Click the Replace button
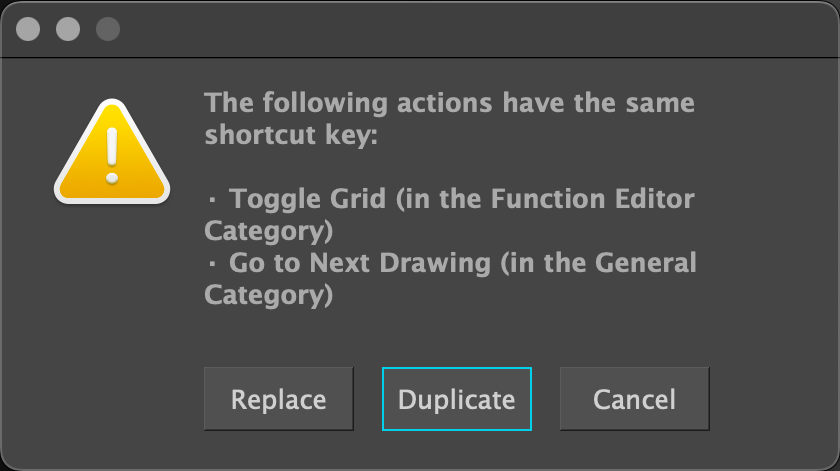This screenshot has width=840, height=471. click(279, 399)
